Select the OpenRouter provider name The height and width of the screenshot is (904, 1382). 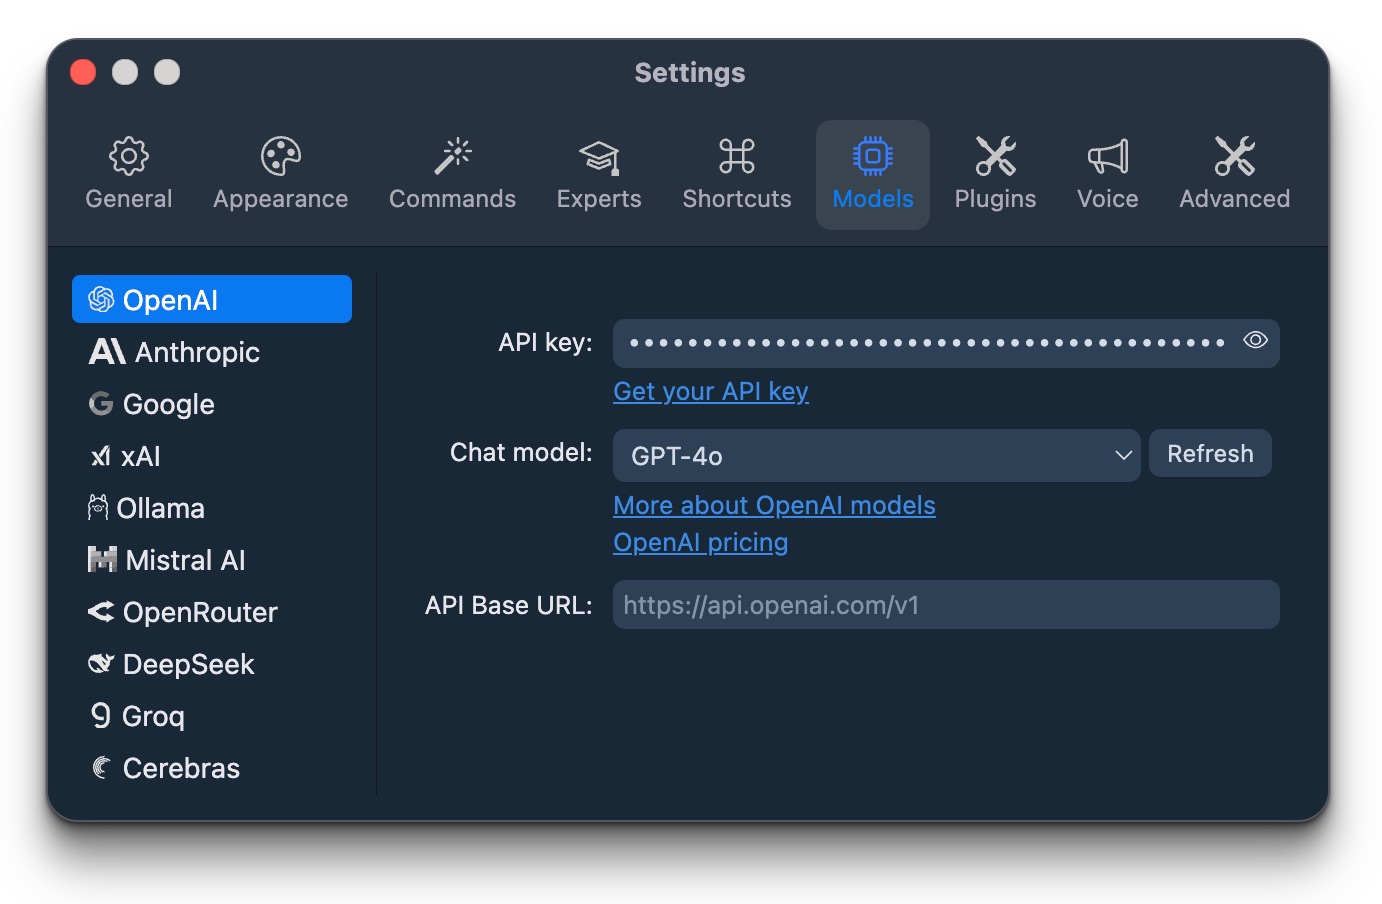(200, 612)
